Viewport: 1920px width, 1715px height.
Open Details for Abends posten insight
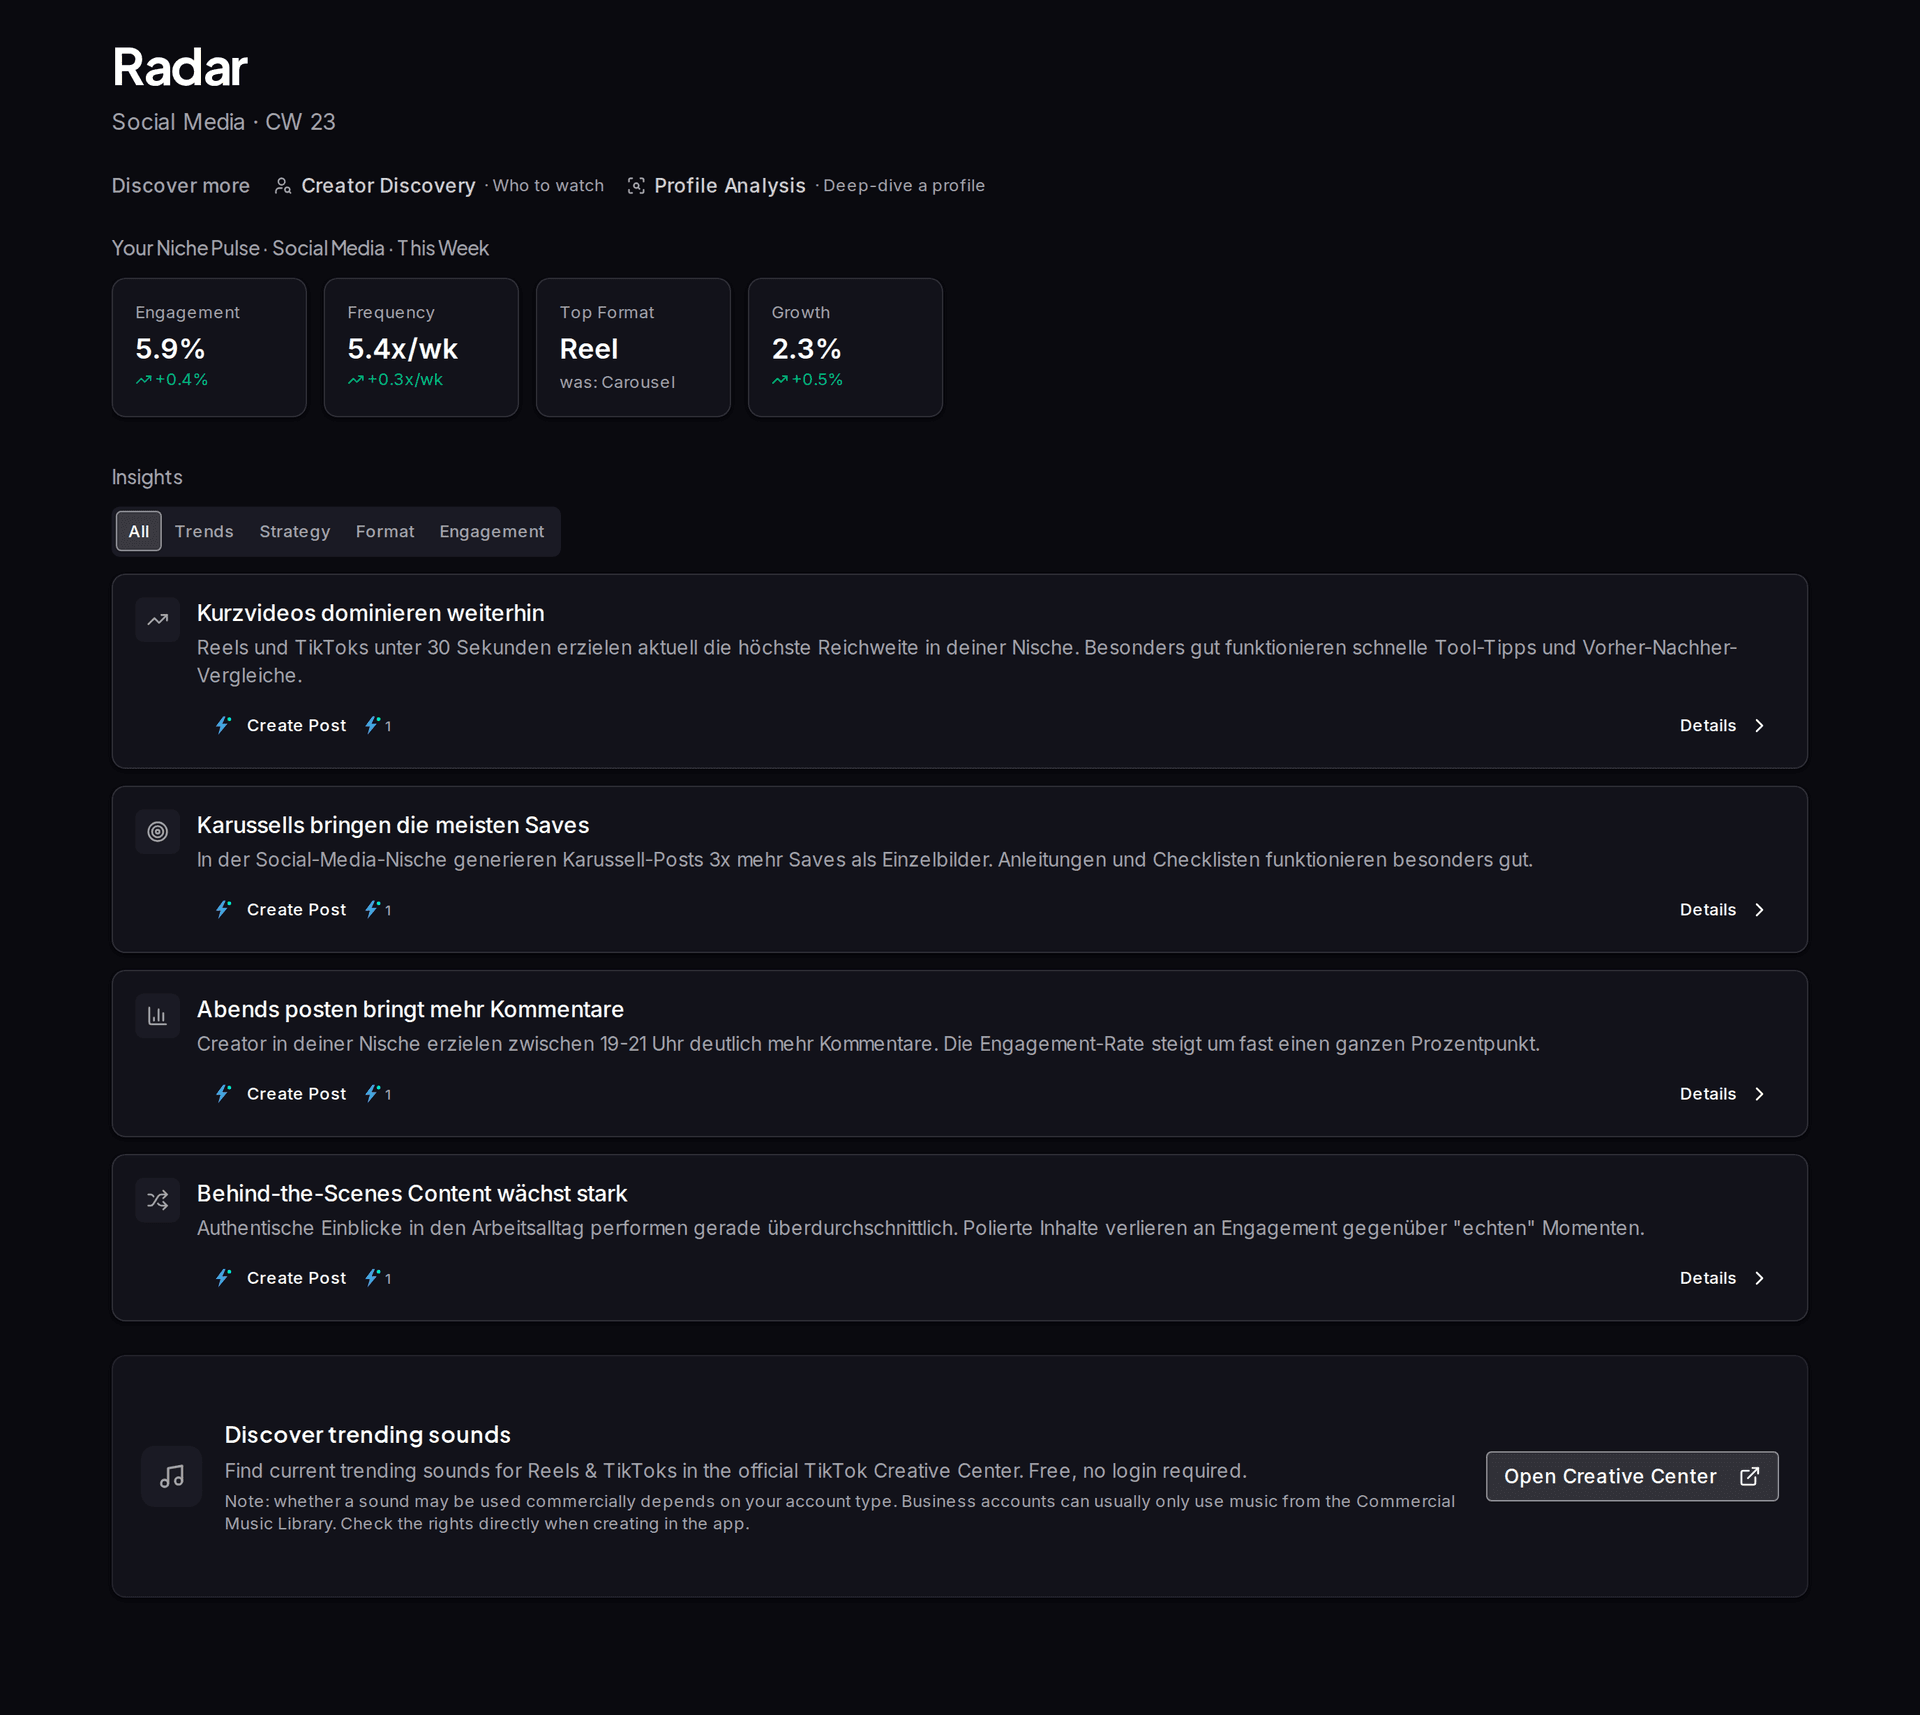pos(1722,1094)
